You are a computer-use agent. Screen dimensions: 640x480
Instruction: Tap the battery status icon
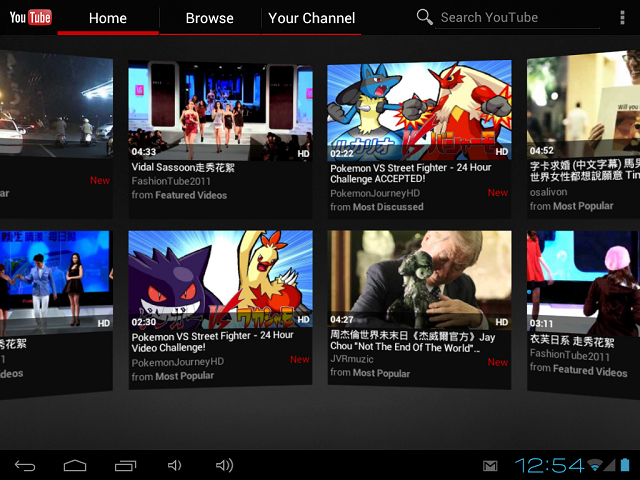click(625, 465)
